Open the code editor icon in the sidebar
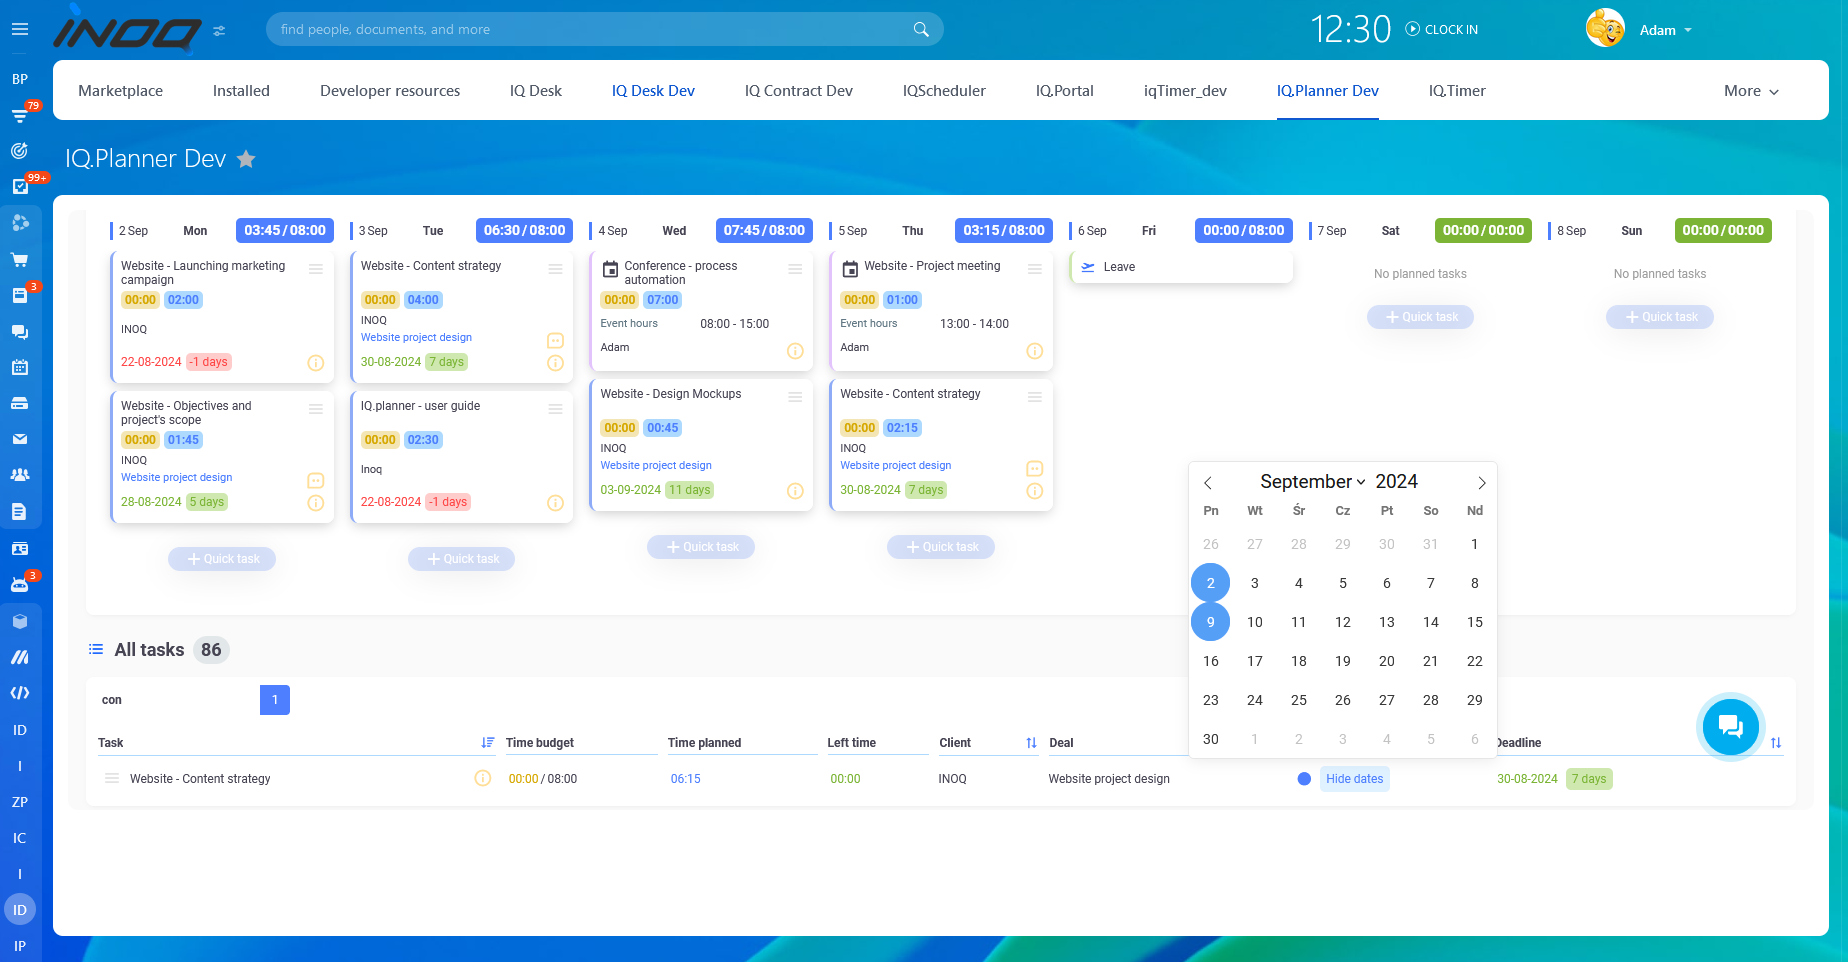Image resolution: width=1848 pixels, height=962 pixels. point(20,692)
